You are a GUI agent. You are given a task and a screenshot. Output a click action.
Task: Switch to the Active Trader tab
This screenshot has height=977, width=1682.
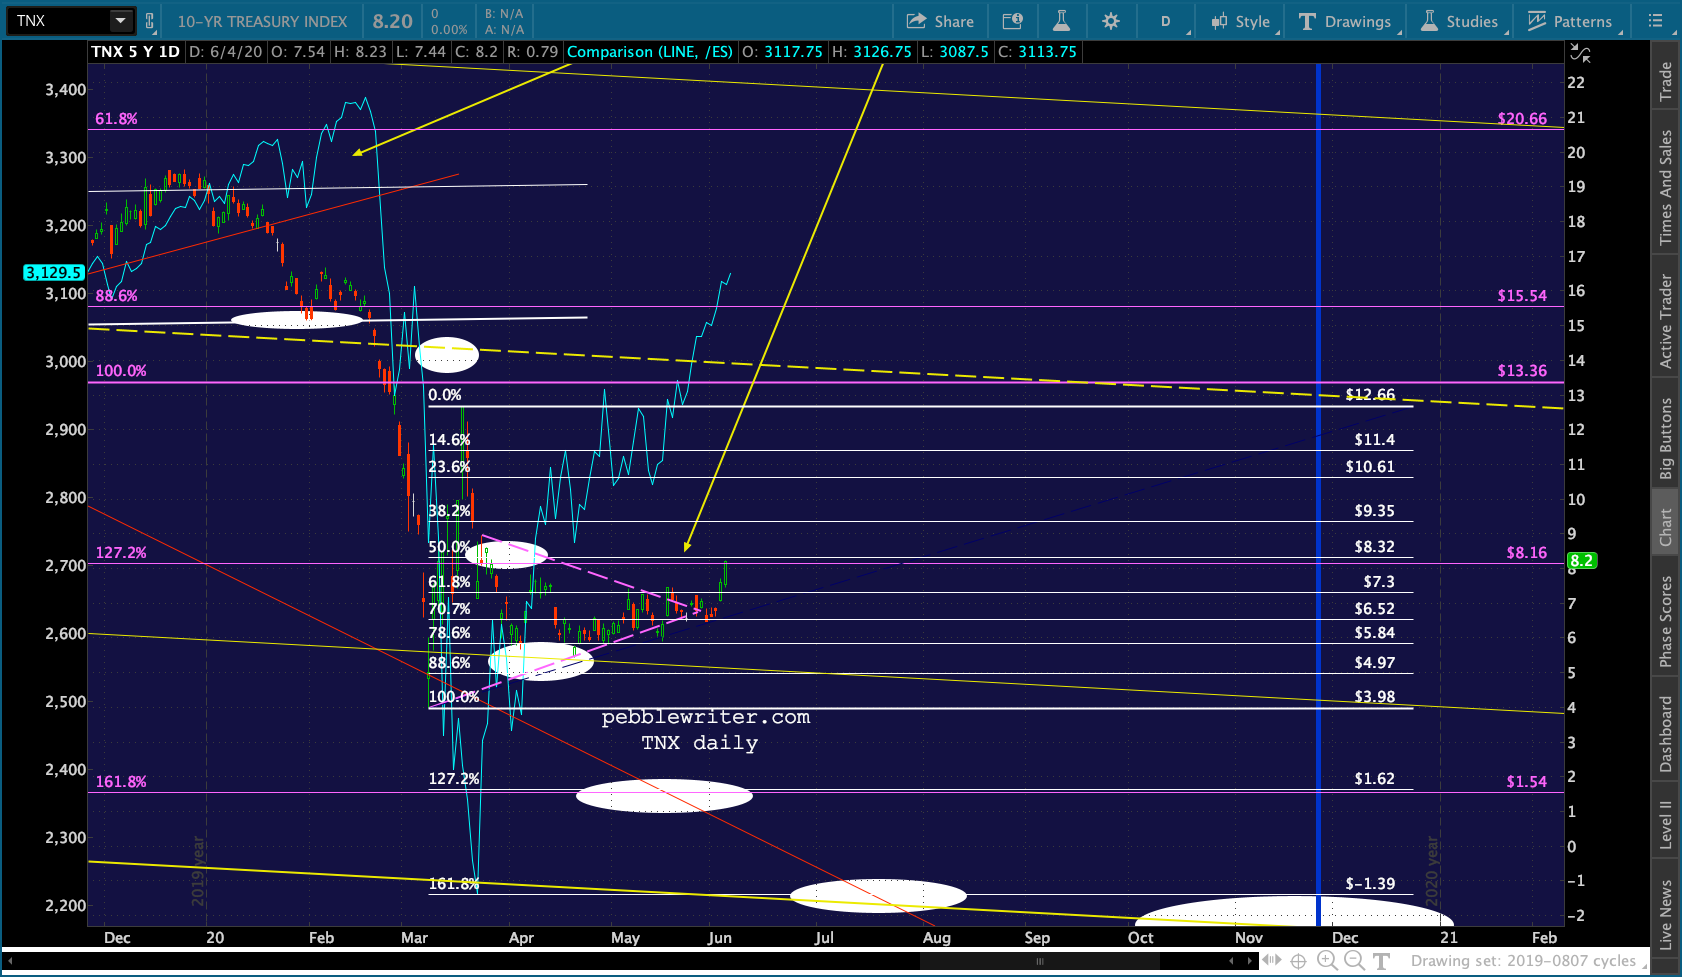pos(1665,321)
